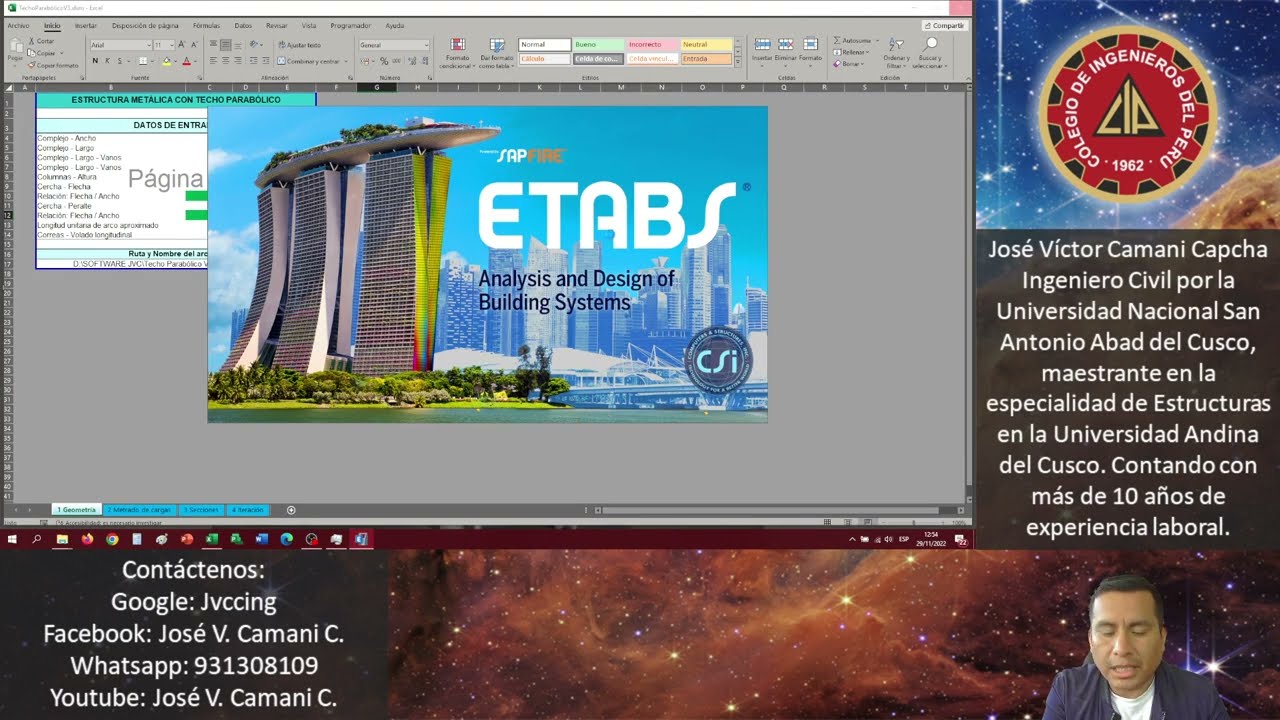Open the Archivo menu tab

pyautogui.click(x=18, y=26)
